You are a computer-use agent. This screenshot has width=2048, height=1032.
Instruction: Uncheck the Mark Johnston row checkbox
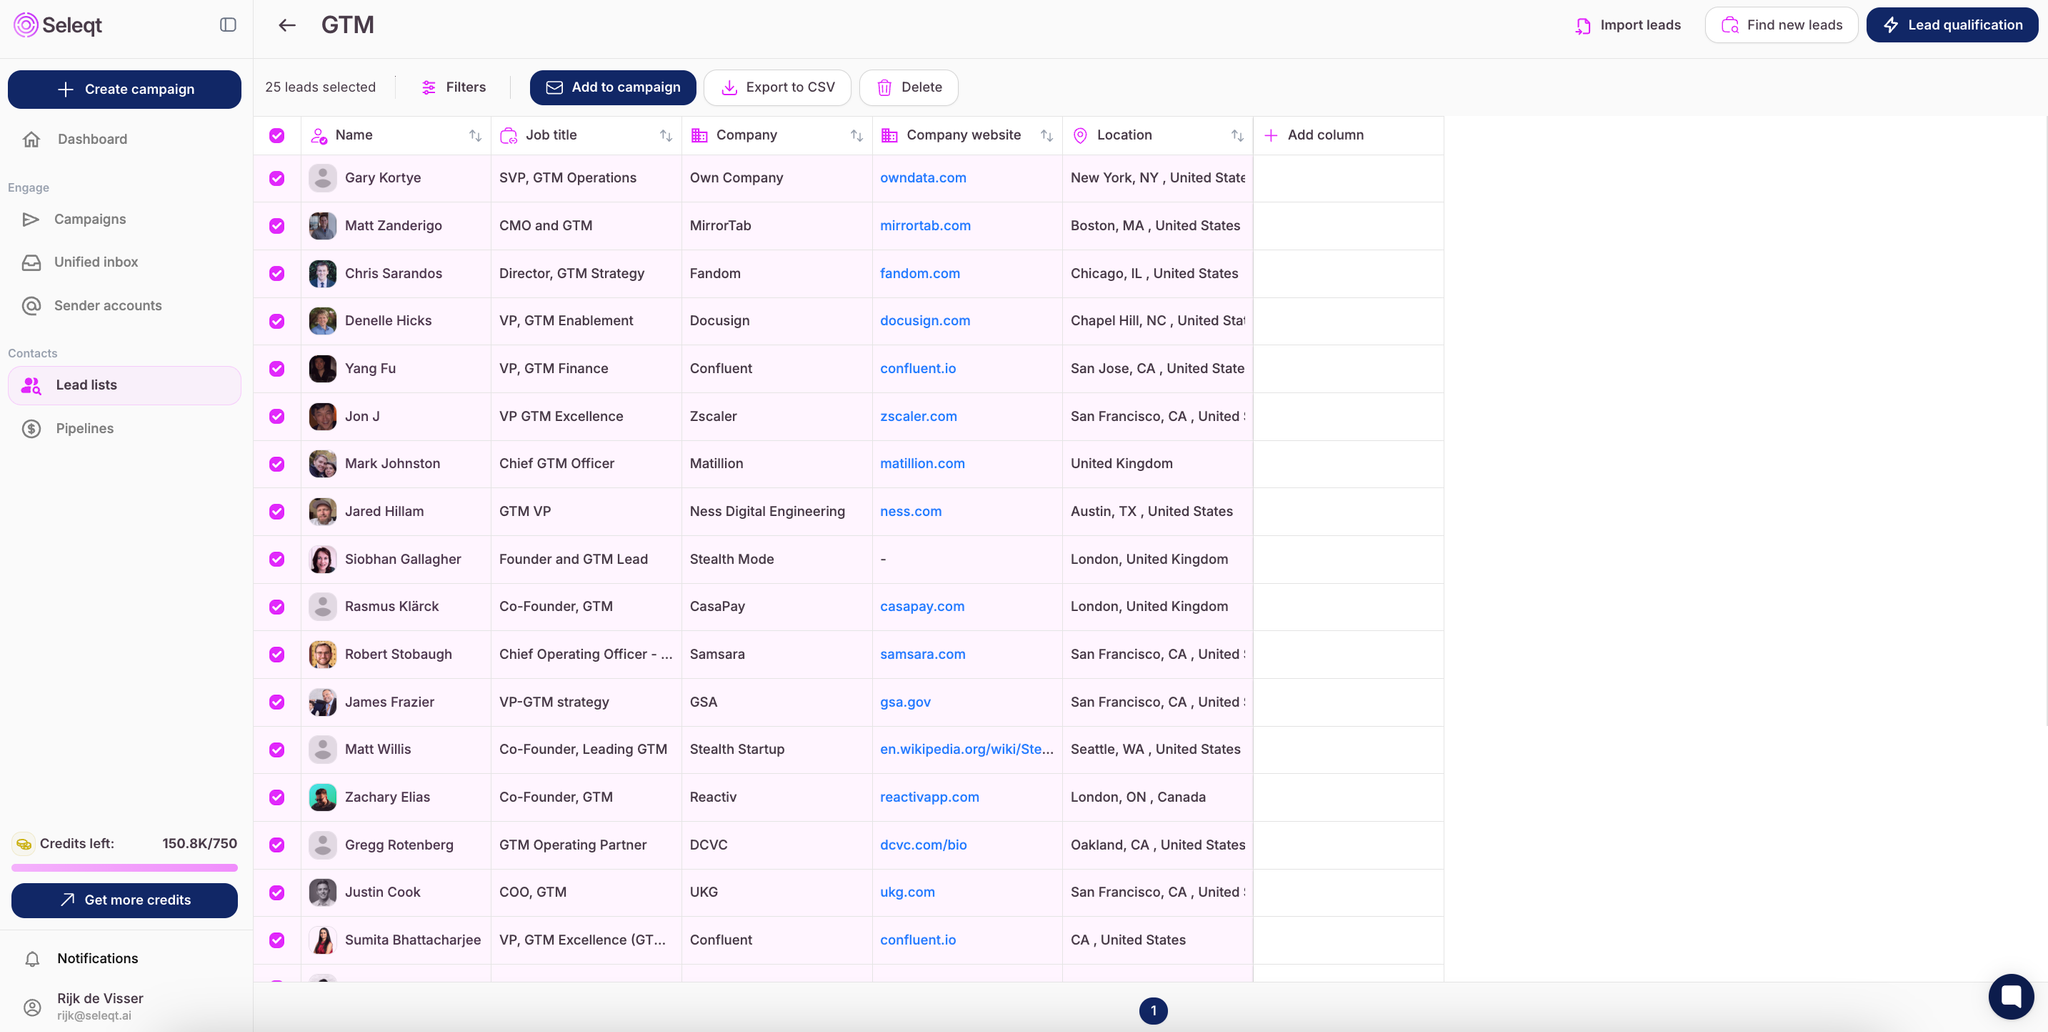point(277,464)
